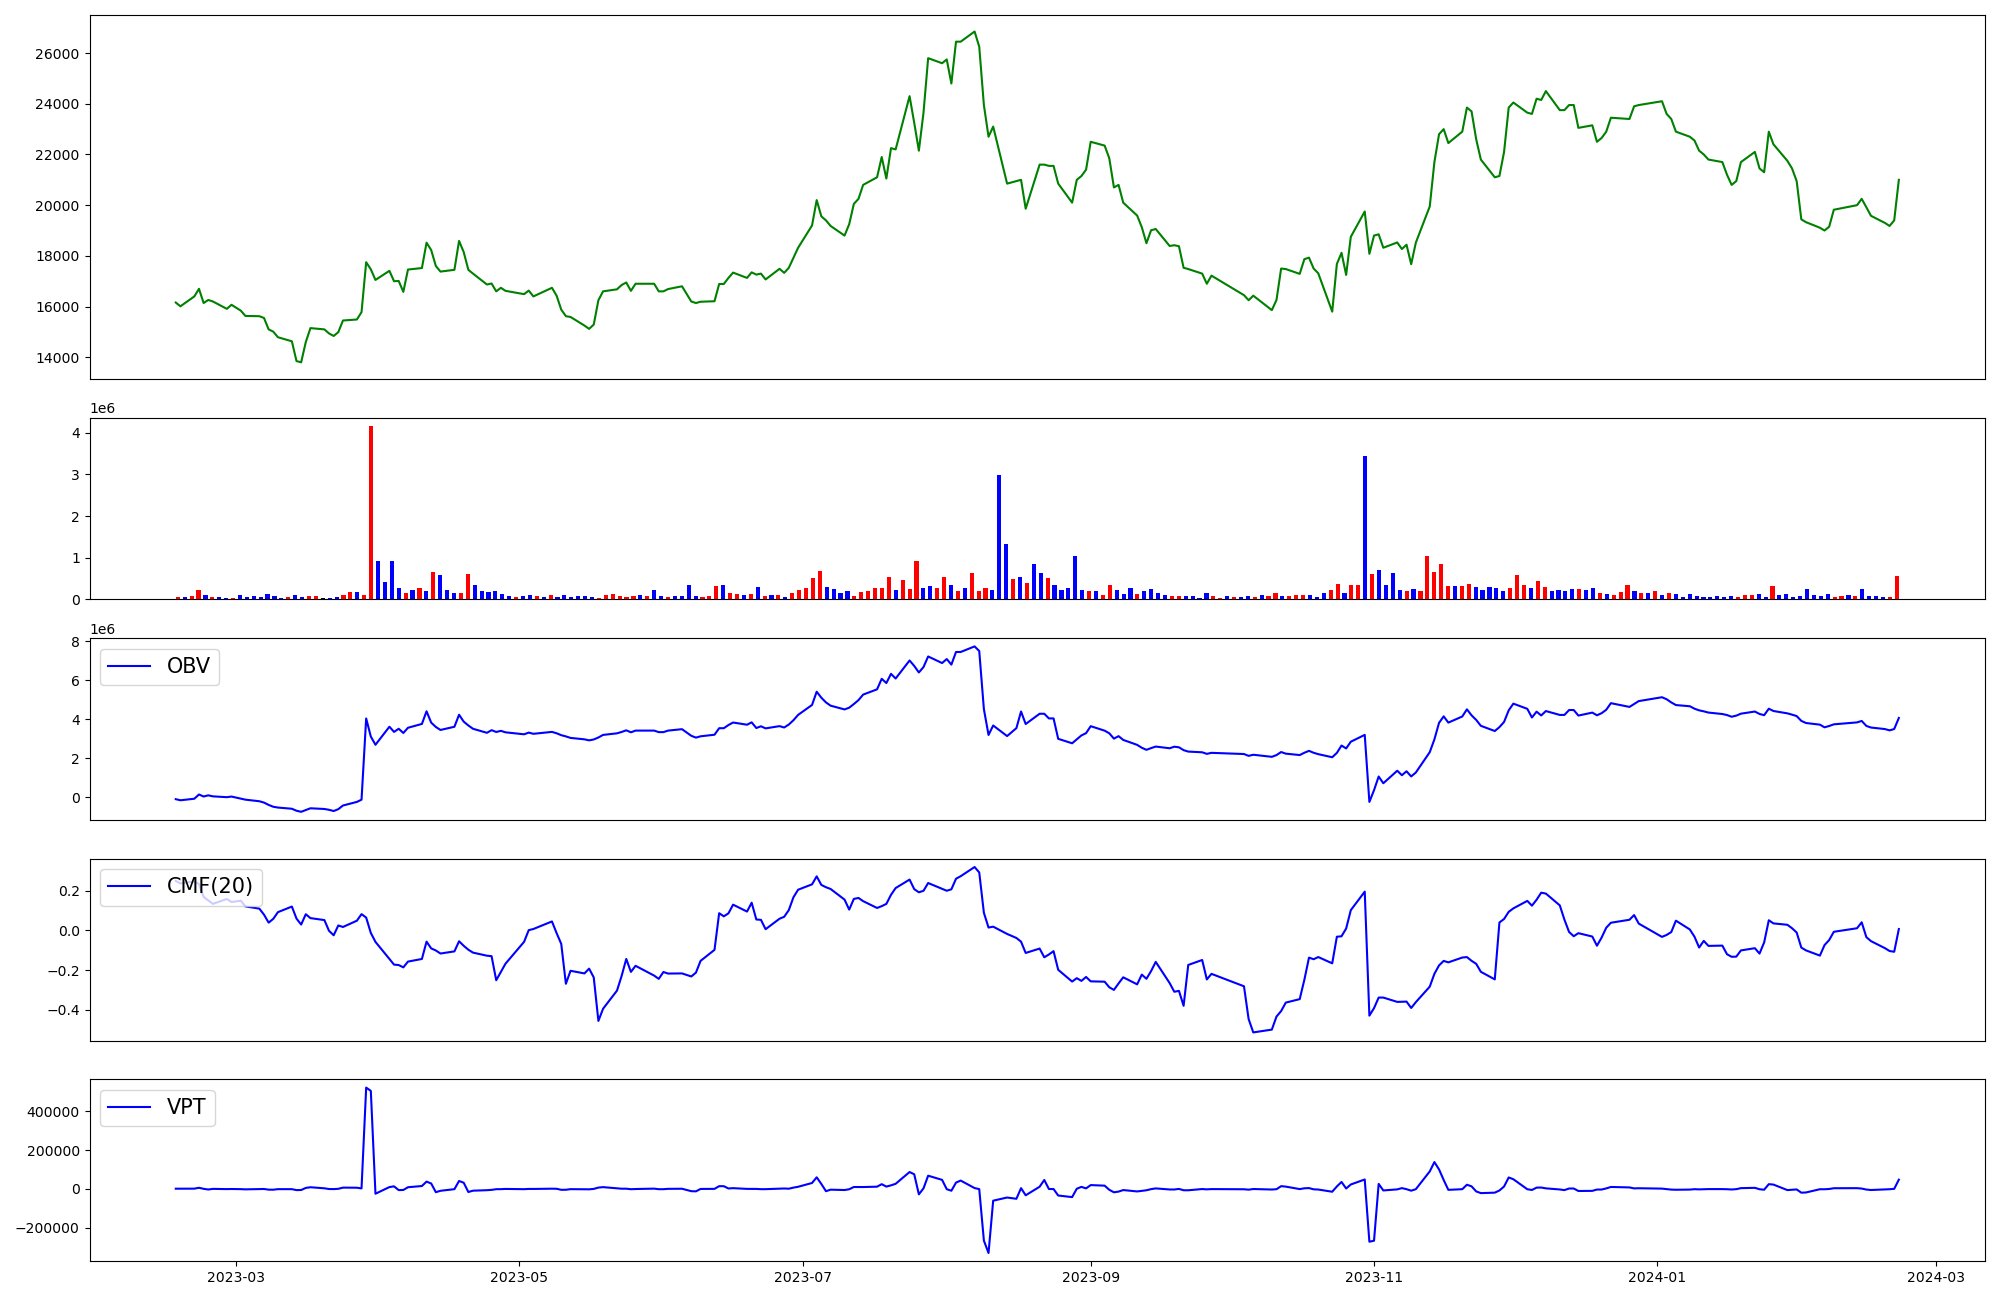
Task: Click the tallest blue volume bar near 2023-11
Action: tap(1365, 527)
